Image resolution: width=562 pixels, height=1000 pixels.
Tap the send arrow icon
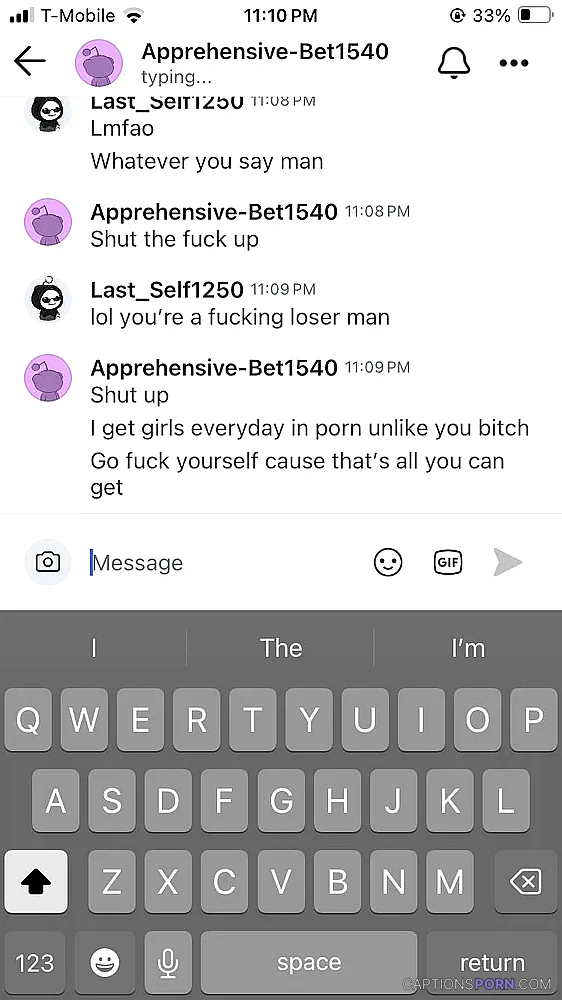(508, 562)
